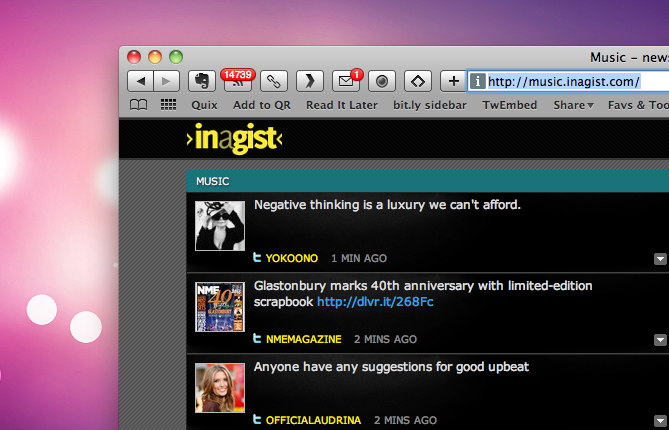Viewport: 669px width, 430px height.
Task: Add bookmark with the plus button
Action: 454,81
